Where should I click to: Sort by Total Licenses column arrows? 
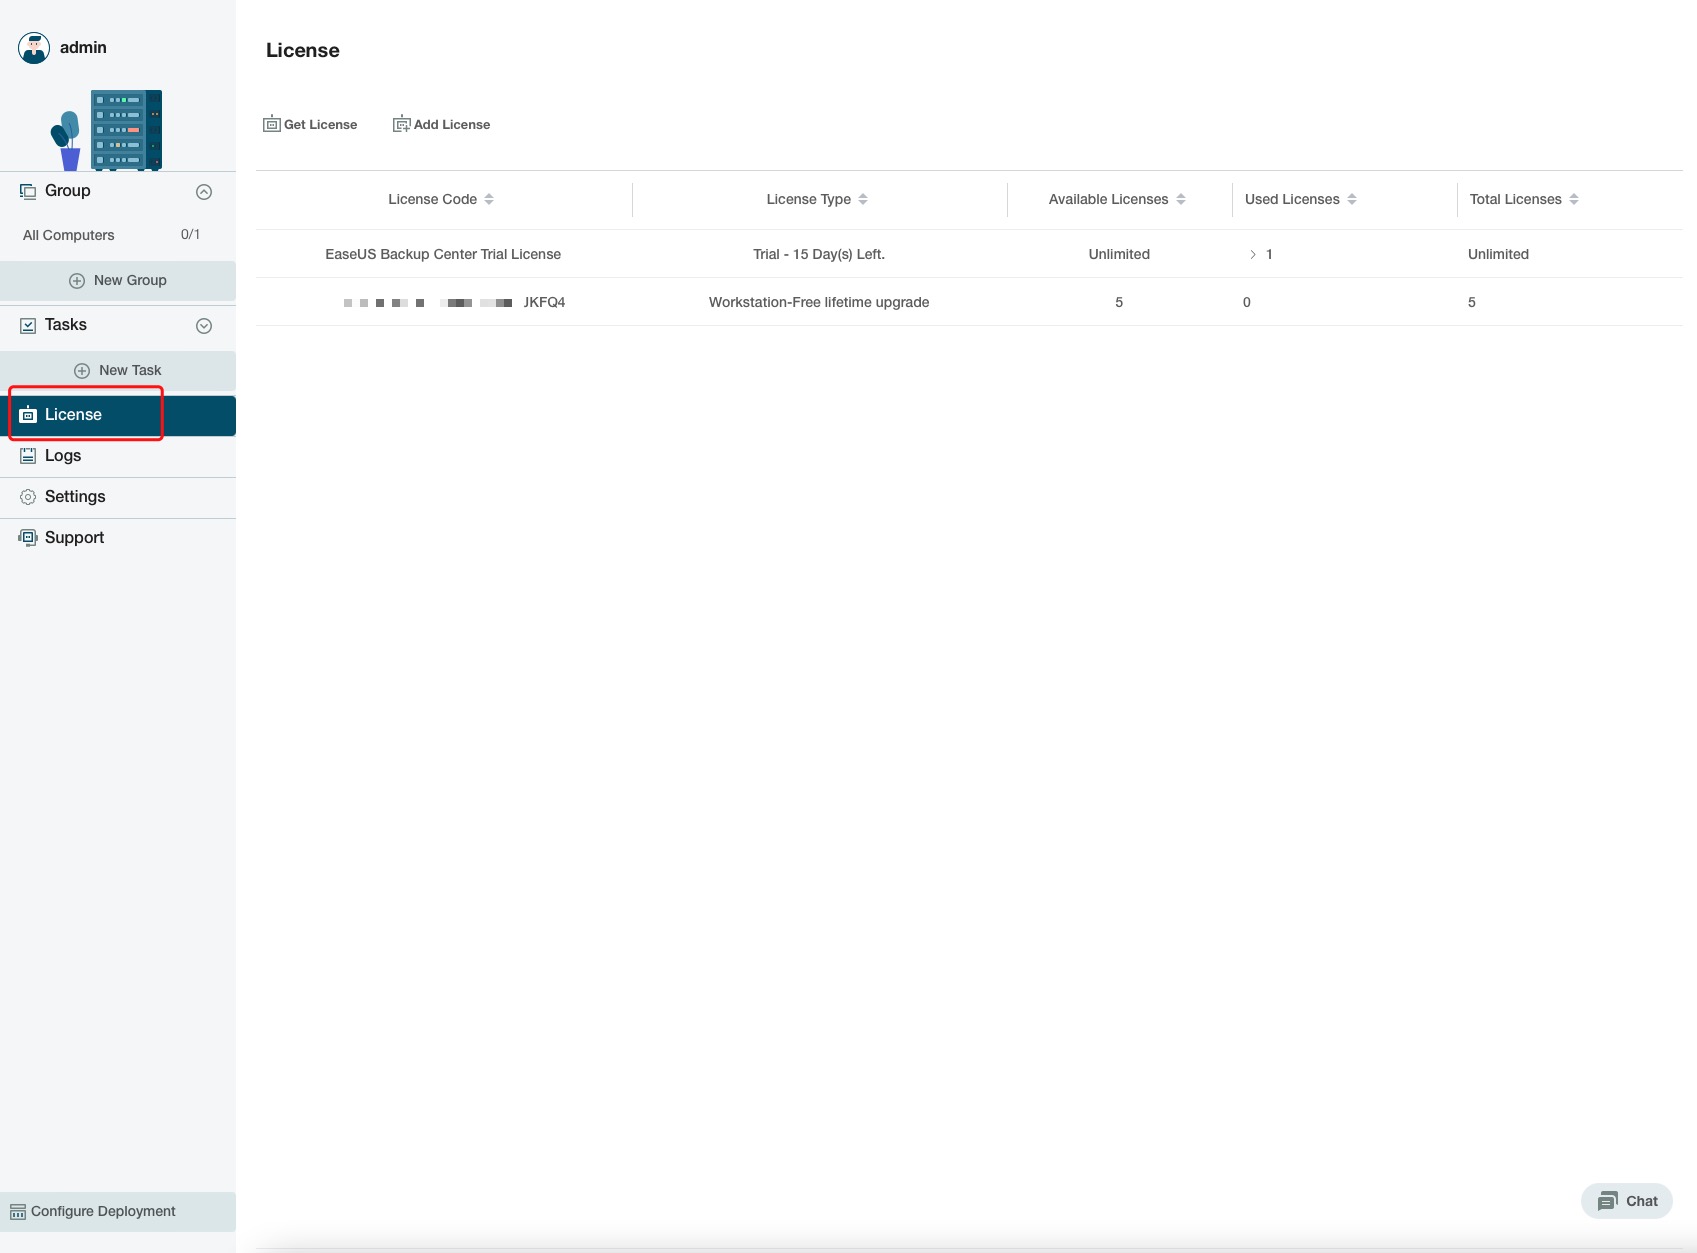click(1574, 199)
